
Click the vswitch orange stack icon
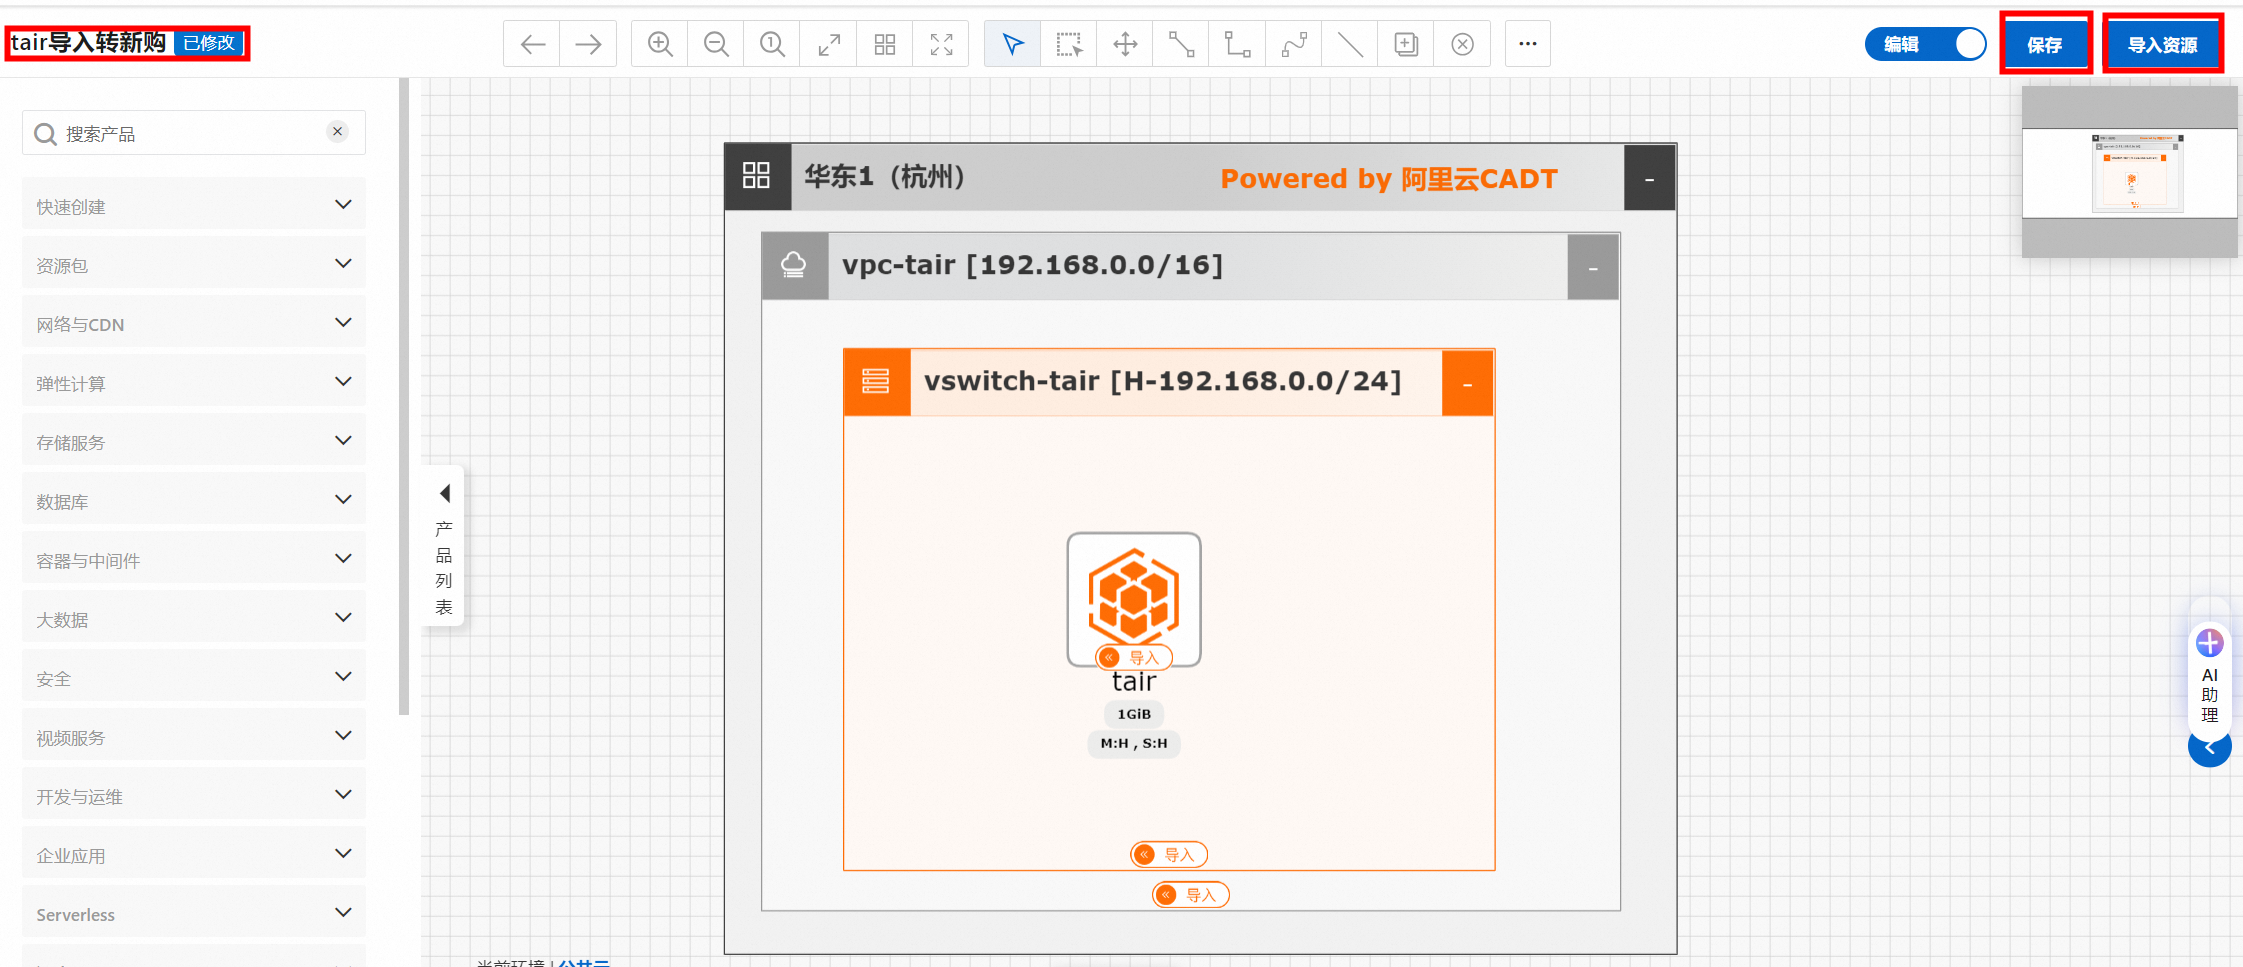point(876,382)
